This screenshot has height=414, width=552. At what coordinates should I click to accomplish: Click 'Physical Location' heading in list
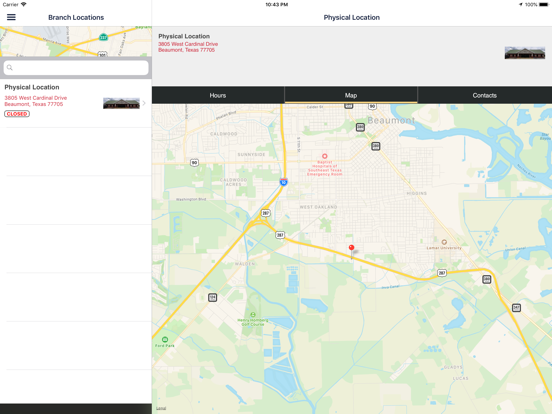32,87
